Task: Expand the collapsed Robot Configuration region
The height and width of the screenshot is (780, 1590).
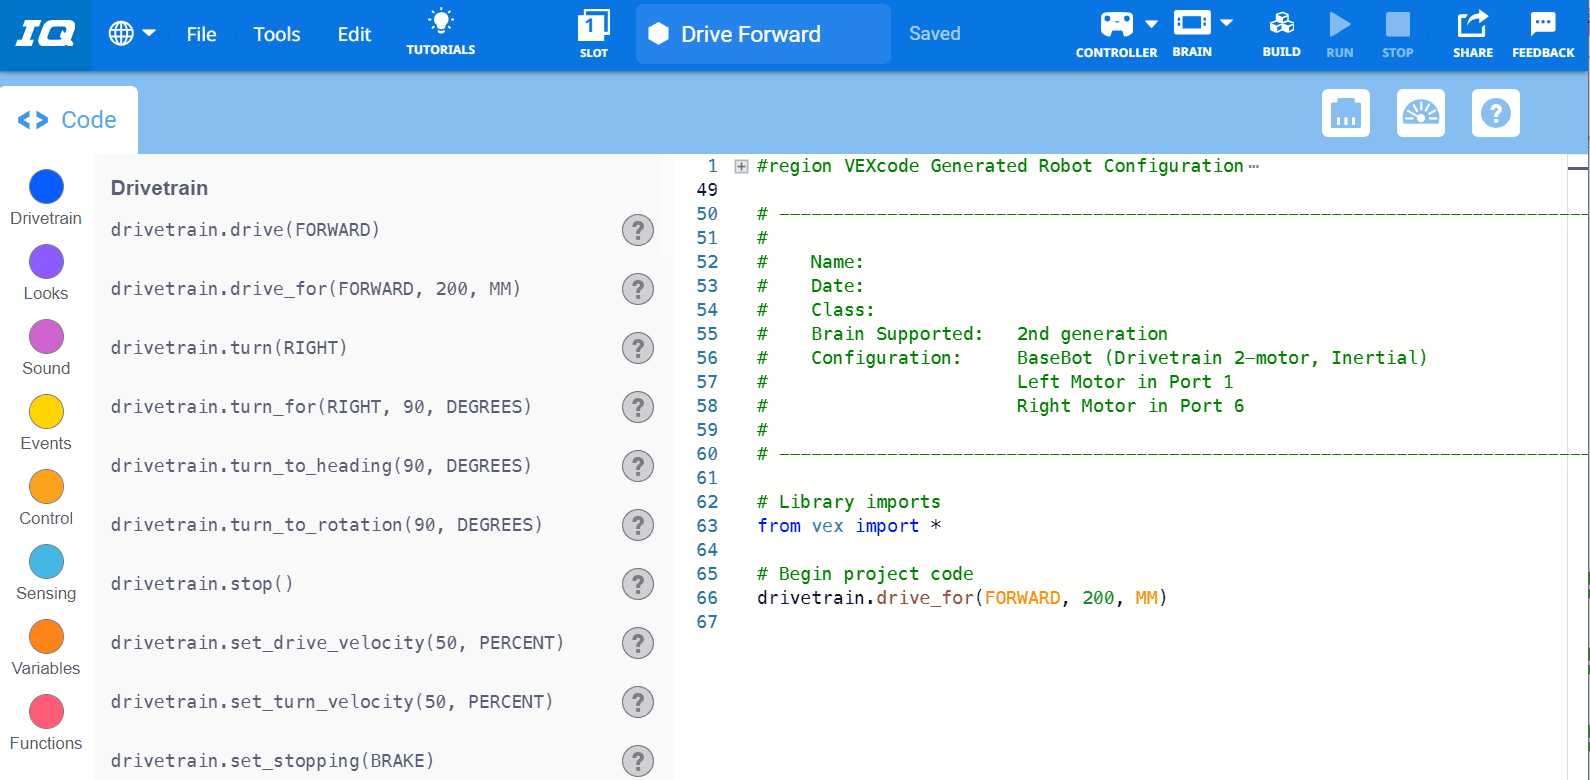Action: tap(741, 167)
